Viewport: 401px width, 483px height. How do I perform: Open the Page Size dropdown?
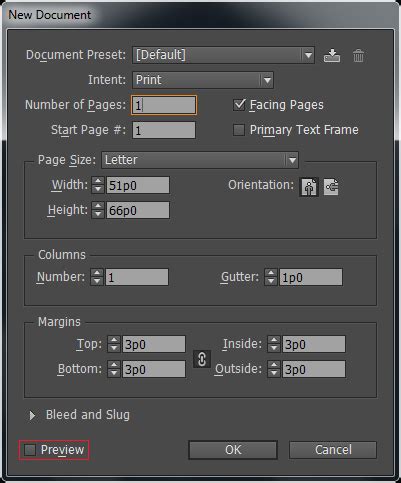point(200,160)
